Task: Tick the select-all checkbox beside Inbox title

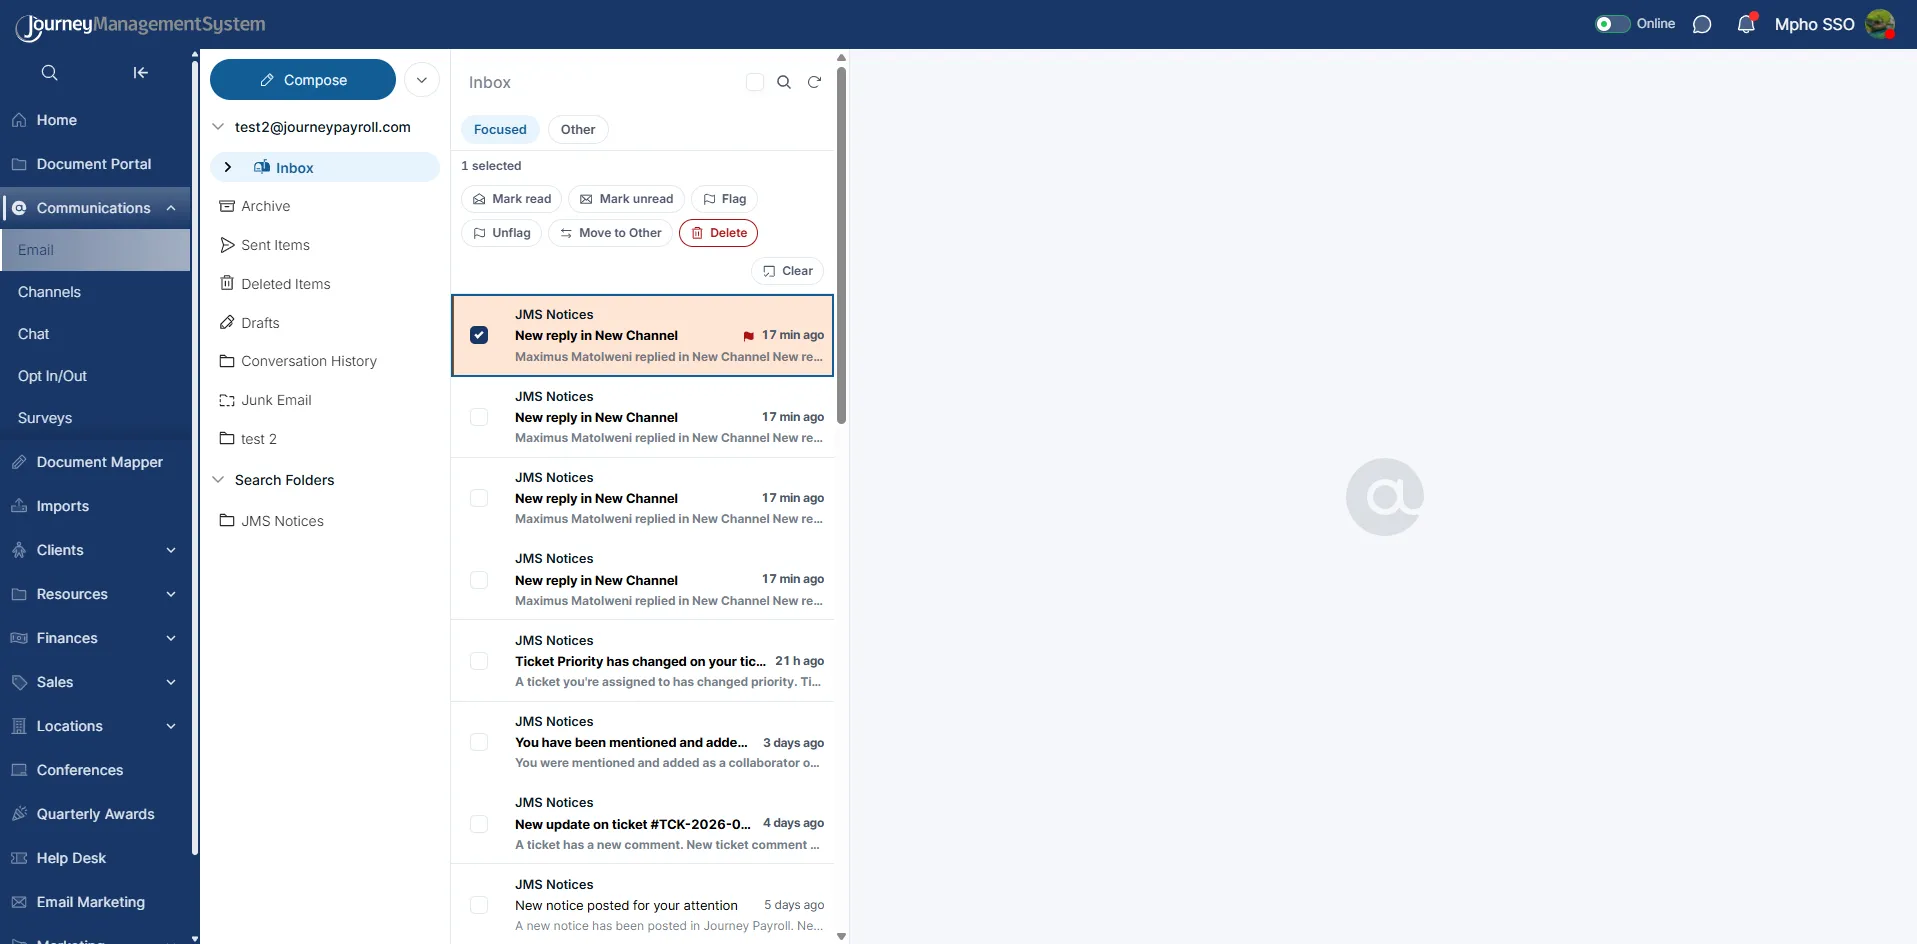Action: (x=755, y=82)
